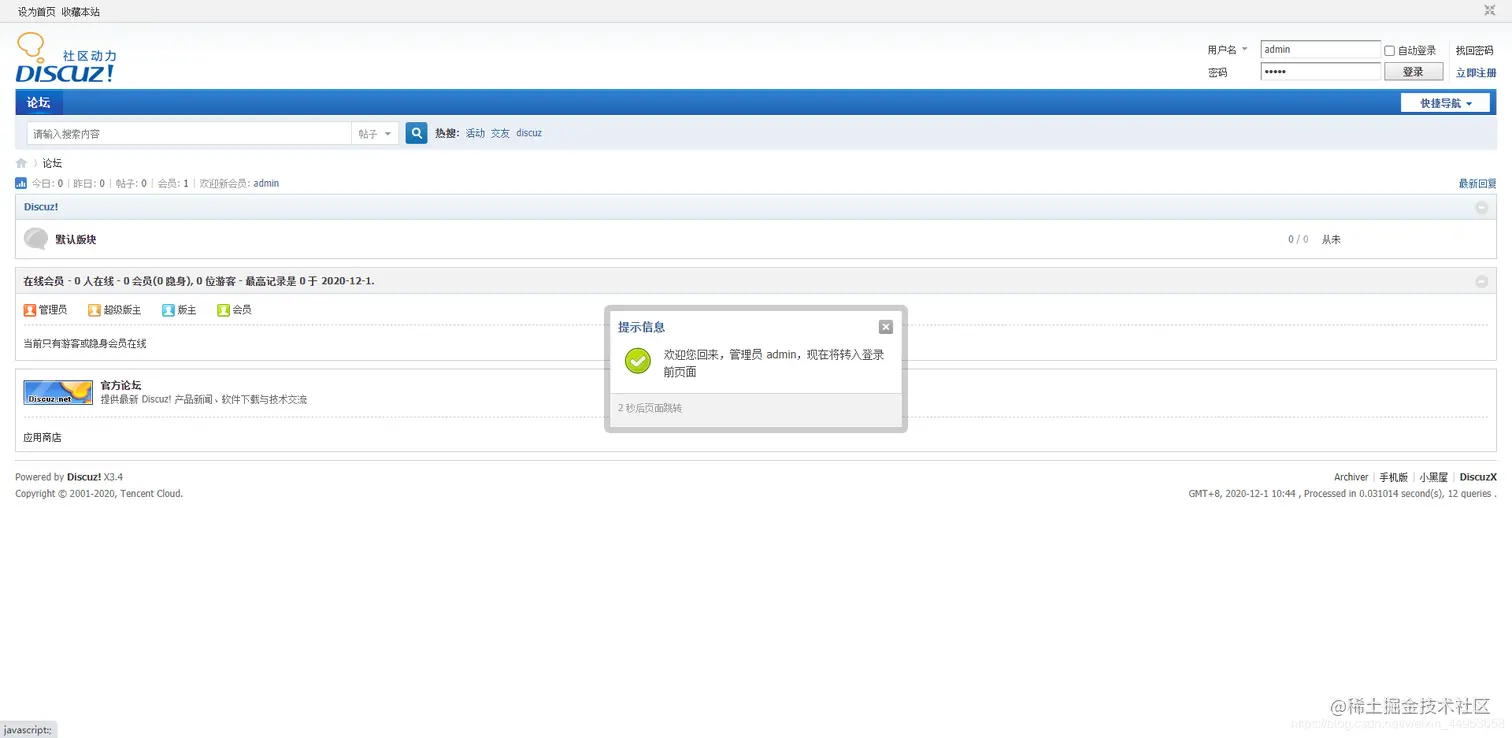Click the username input field
Screen dimensions: 1512x738
1320,49
